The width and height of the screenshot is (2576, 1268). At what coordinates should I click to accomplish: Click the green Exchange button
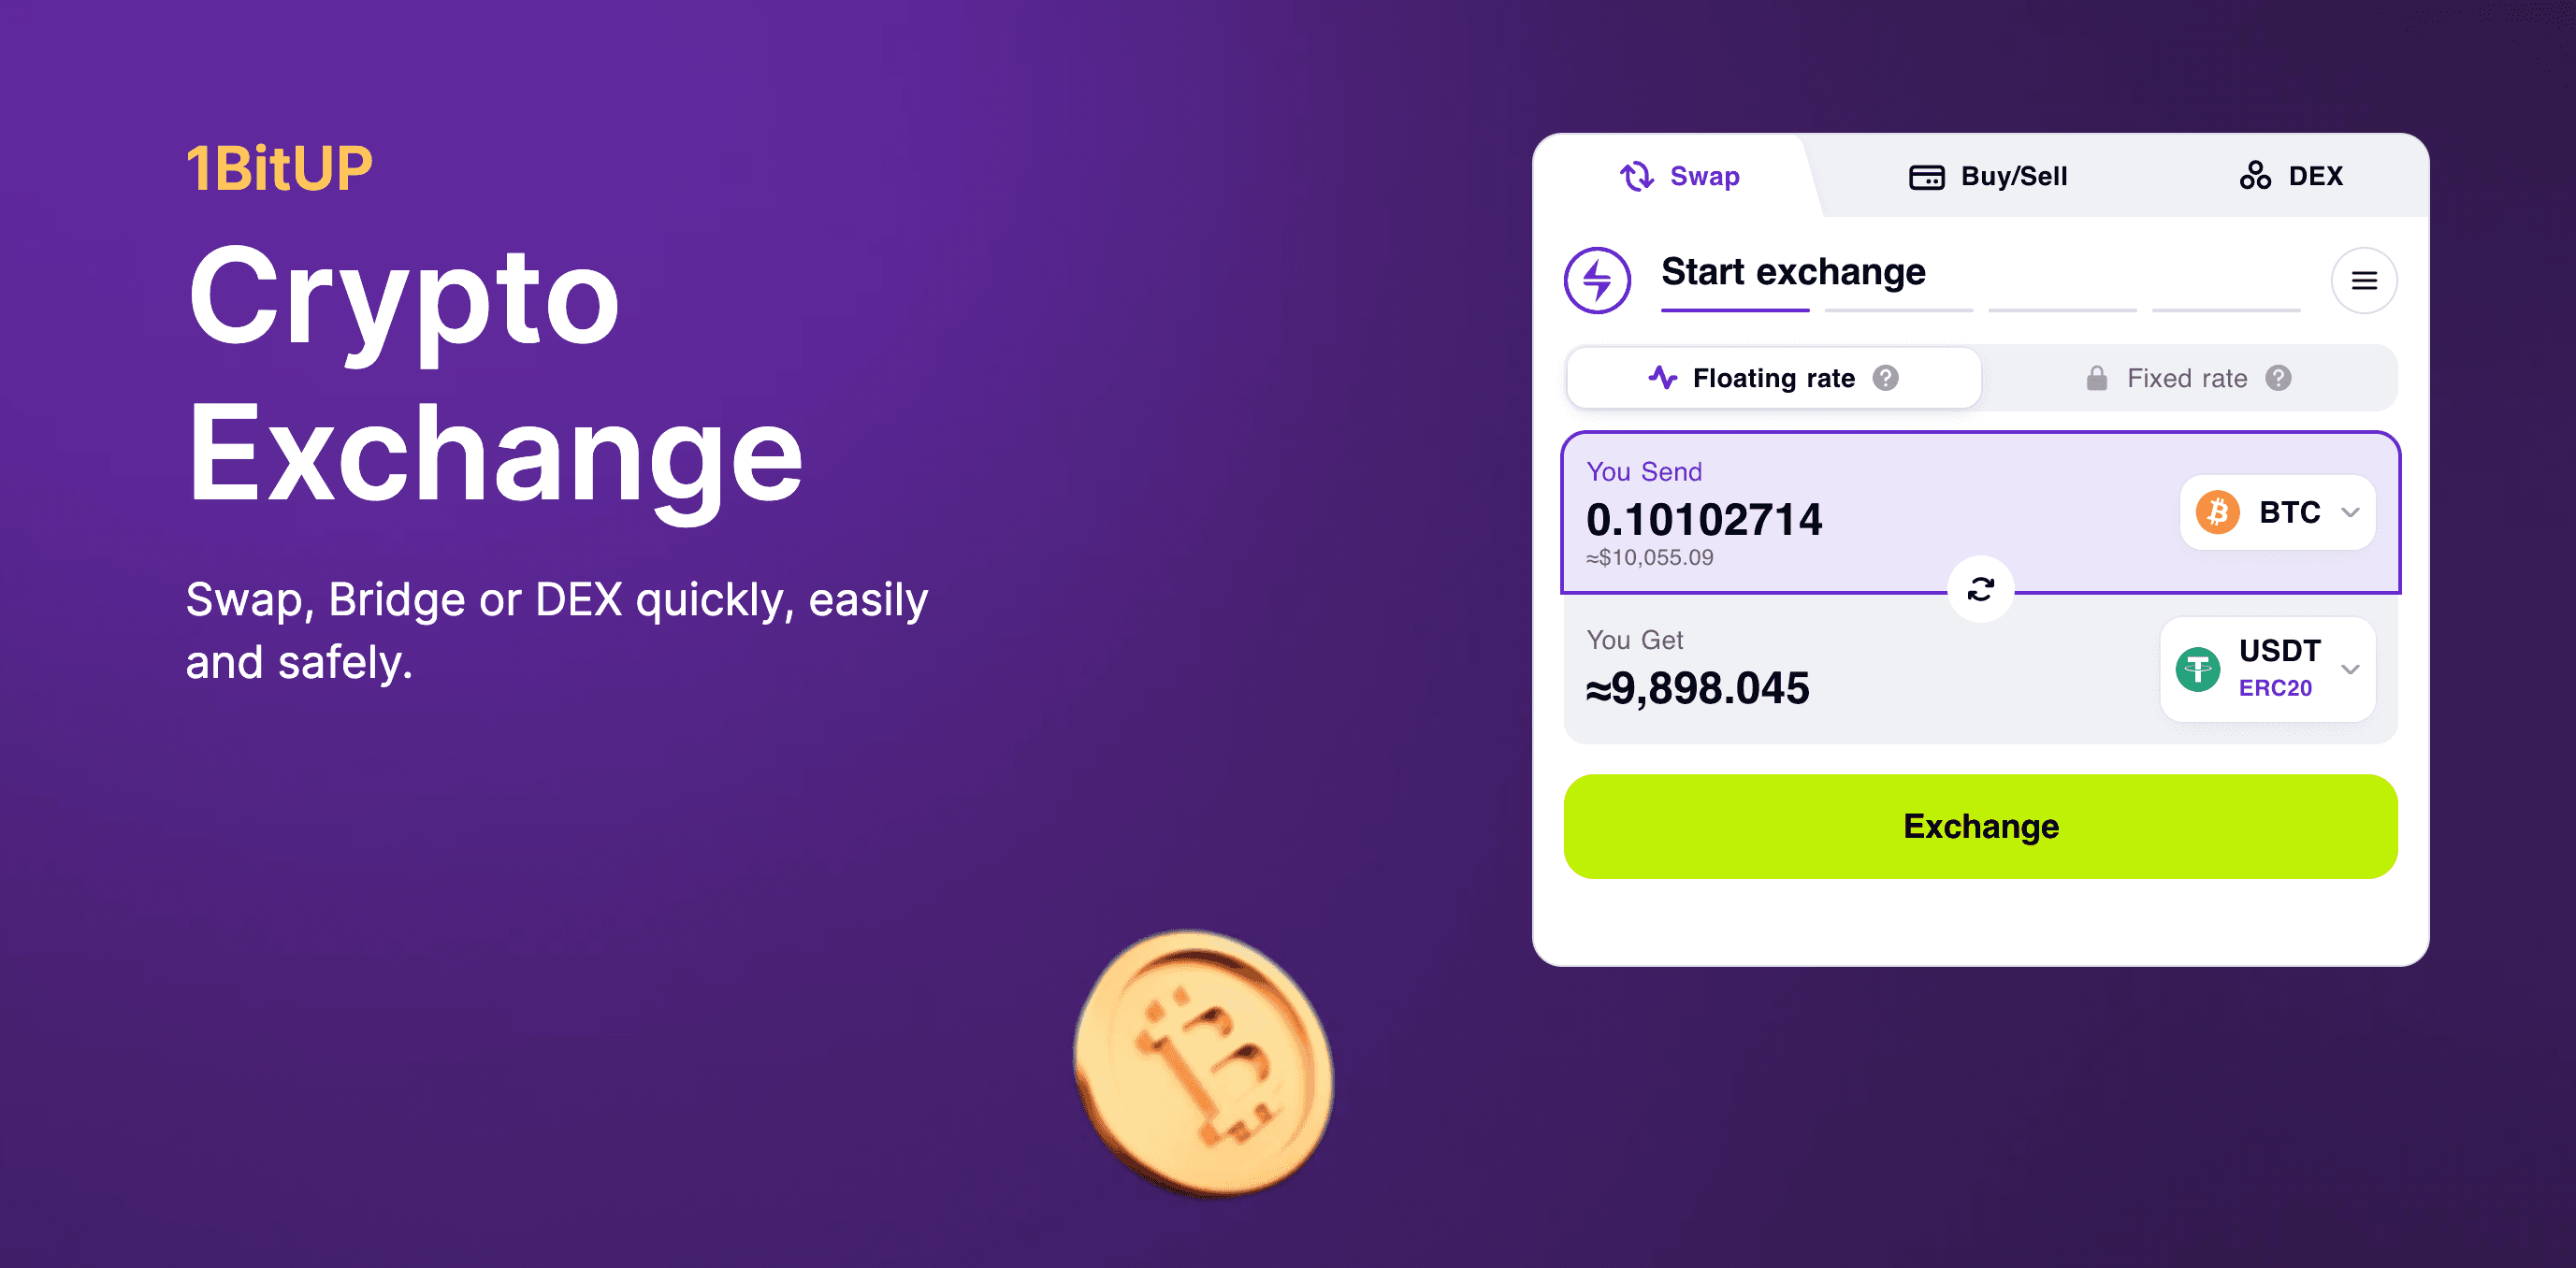[1980, 826]
